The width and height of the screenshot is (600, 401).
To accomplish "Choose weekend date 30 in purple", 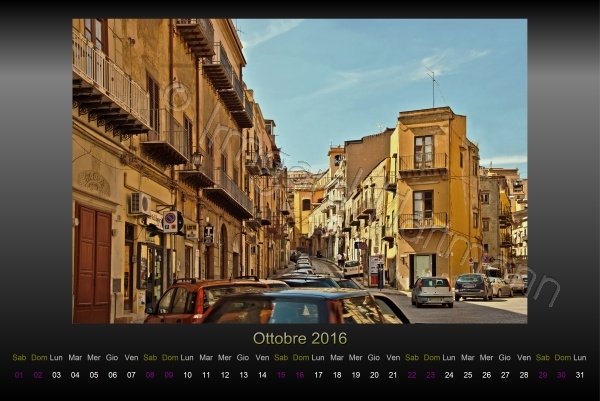I will [x=561, y=375].
